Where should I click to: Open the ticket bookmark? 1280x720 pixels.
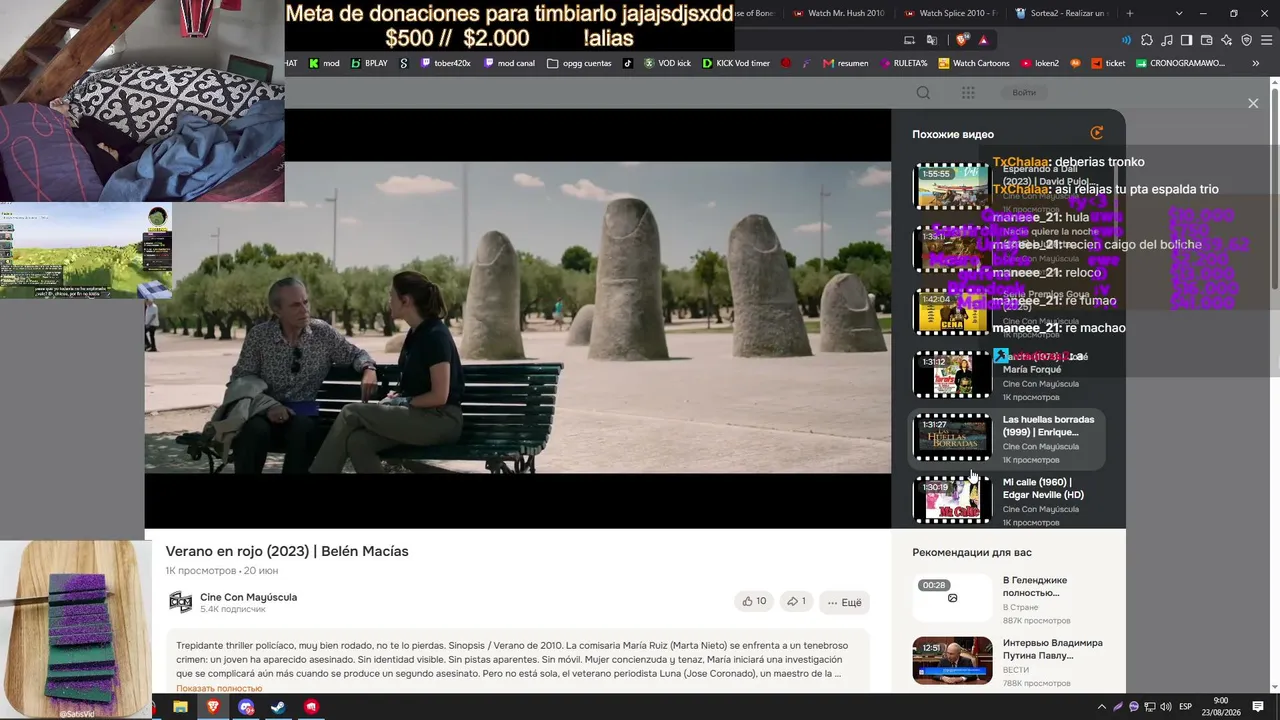click(1108, 63)
